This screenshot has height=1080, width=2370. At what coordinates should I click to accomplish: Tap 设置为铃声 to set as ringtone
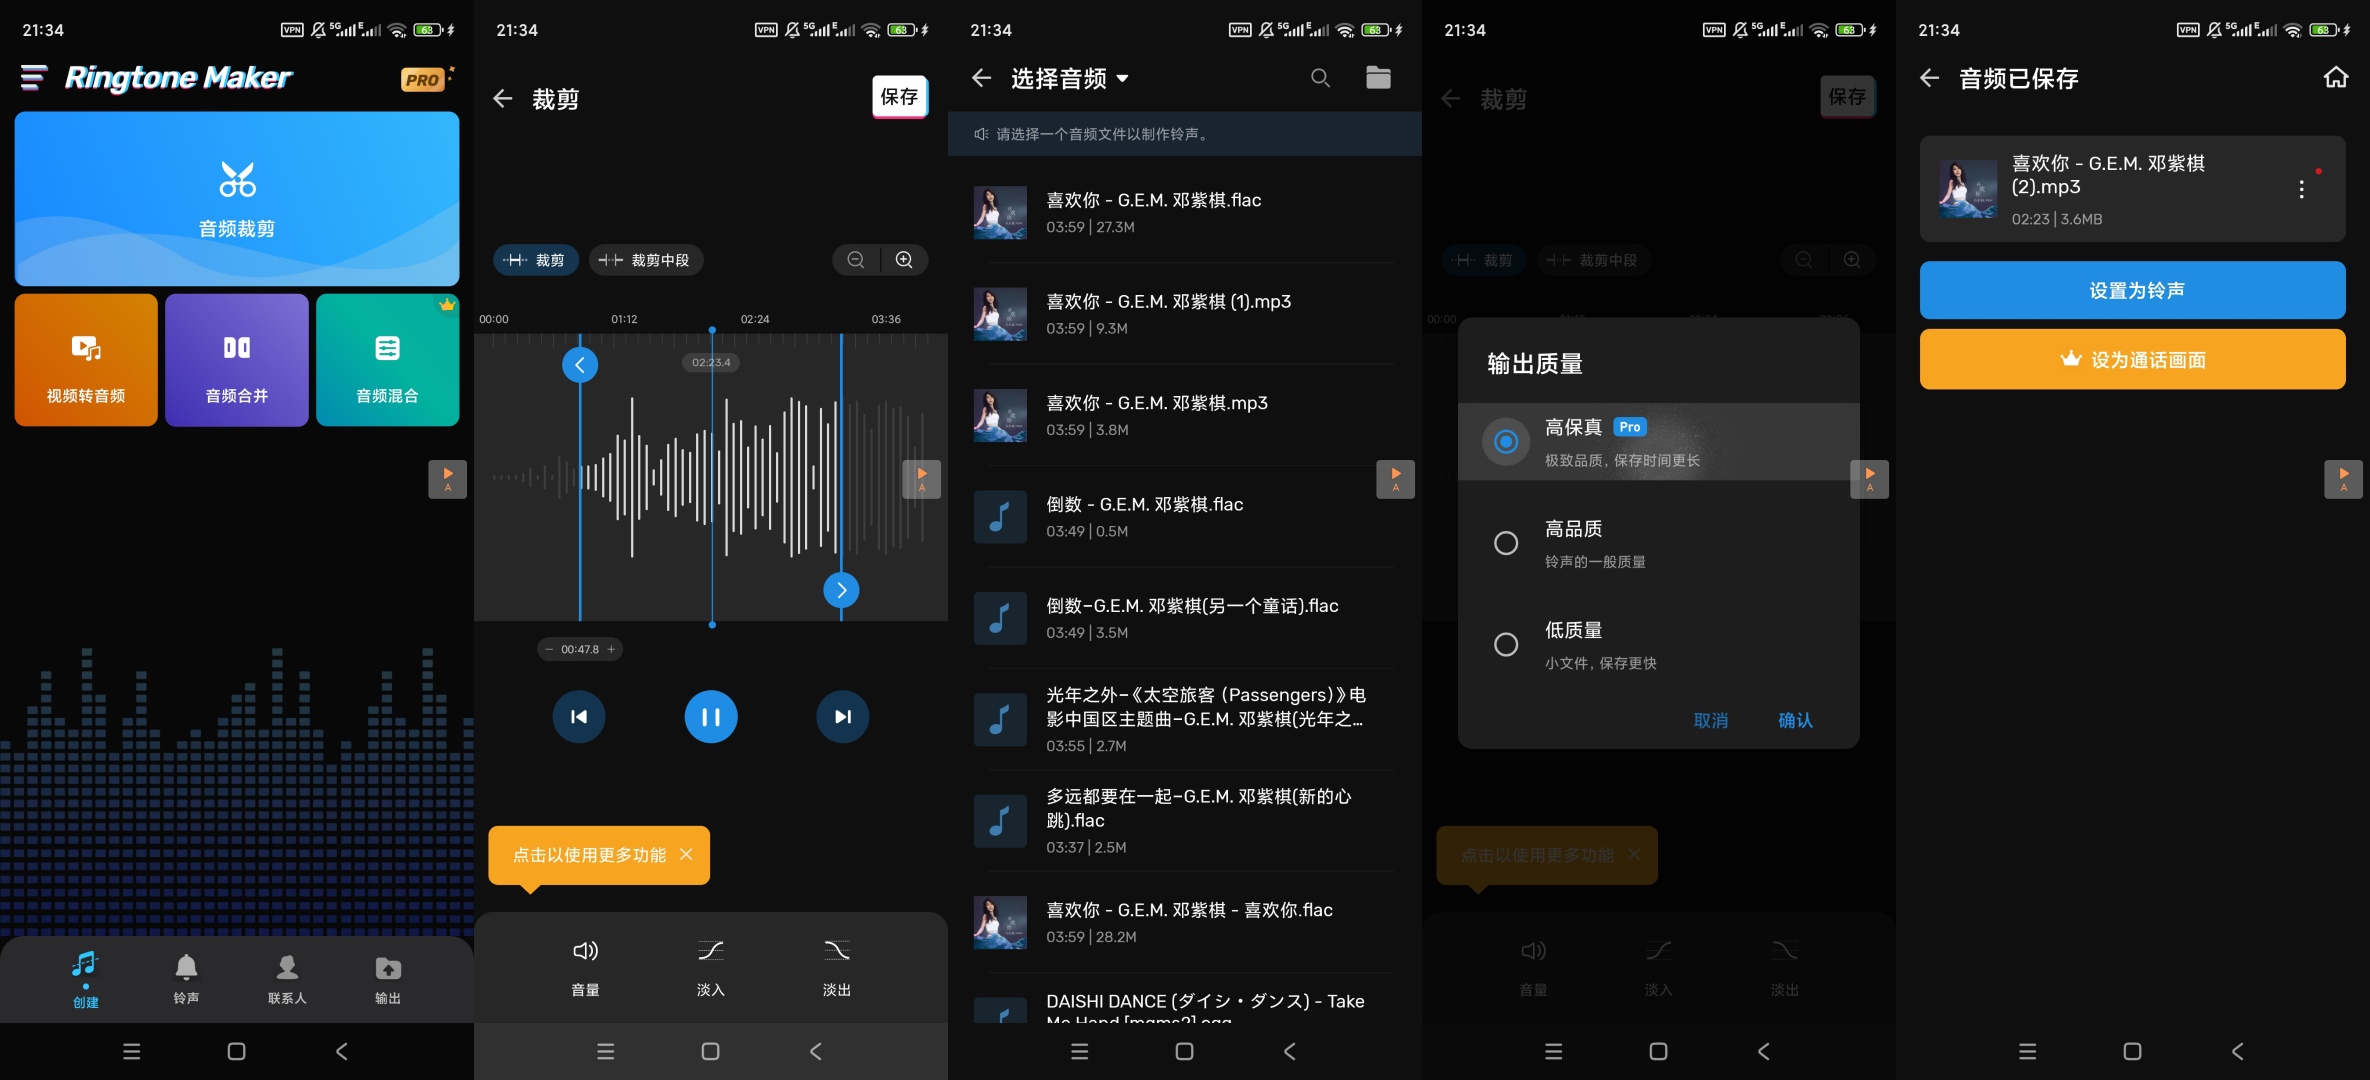2132,290
